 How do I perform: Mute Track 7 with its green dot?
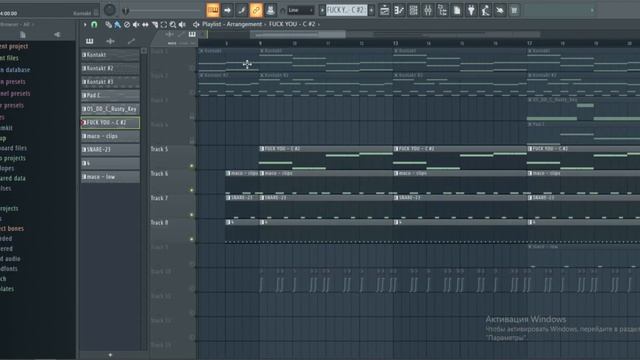[x=191, y=215]
